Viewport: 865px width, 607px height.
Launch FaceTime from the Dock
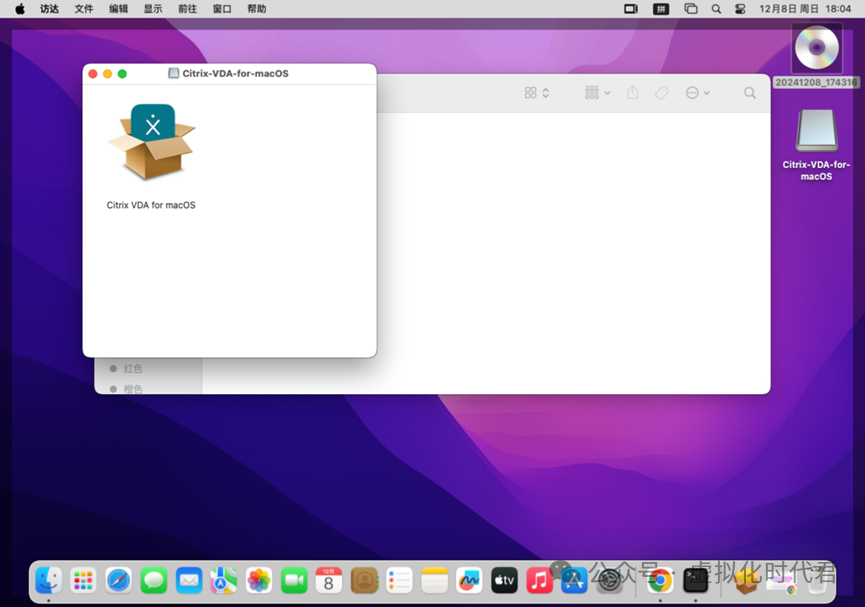pyautogui.click(x=294, y=581)
